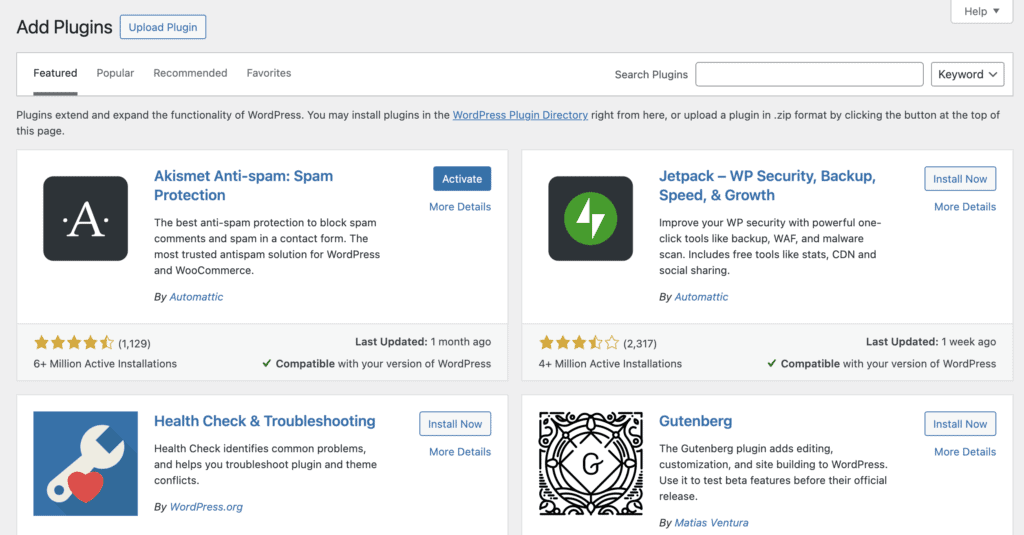
Task: Open More Details for Jetpack
Action: [x=965, y=206]
